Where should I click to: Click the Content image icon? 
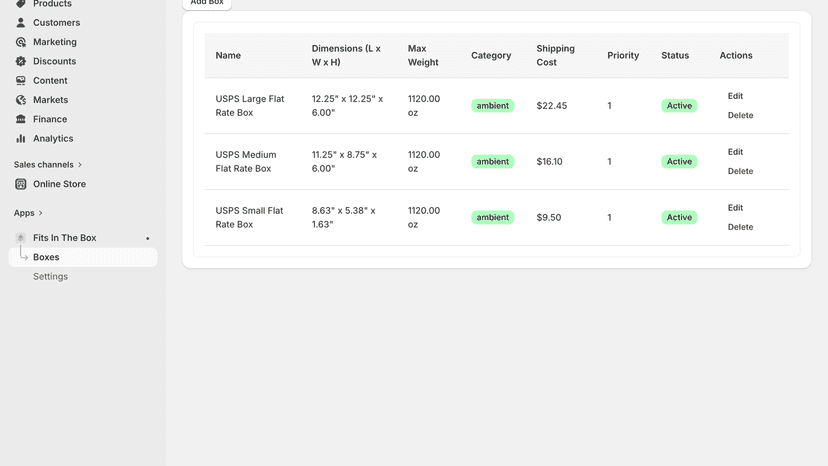click(21, 80)
